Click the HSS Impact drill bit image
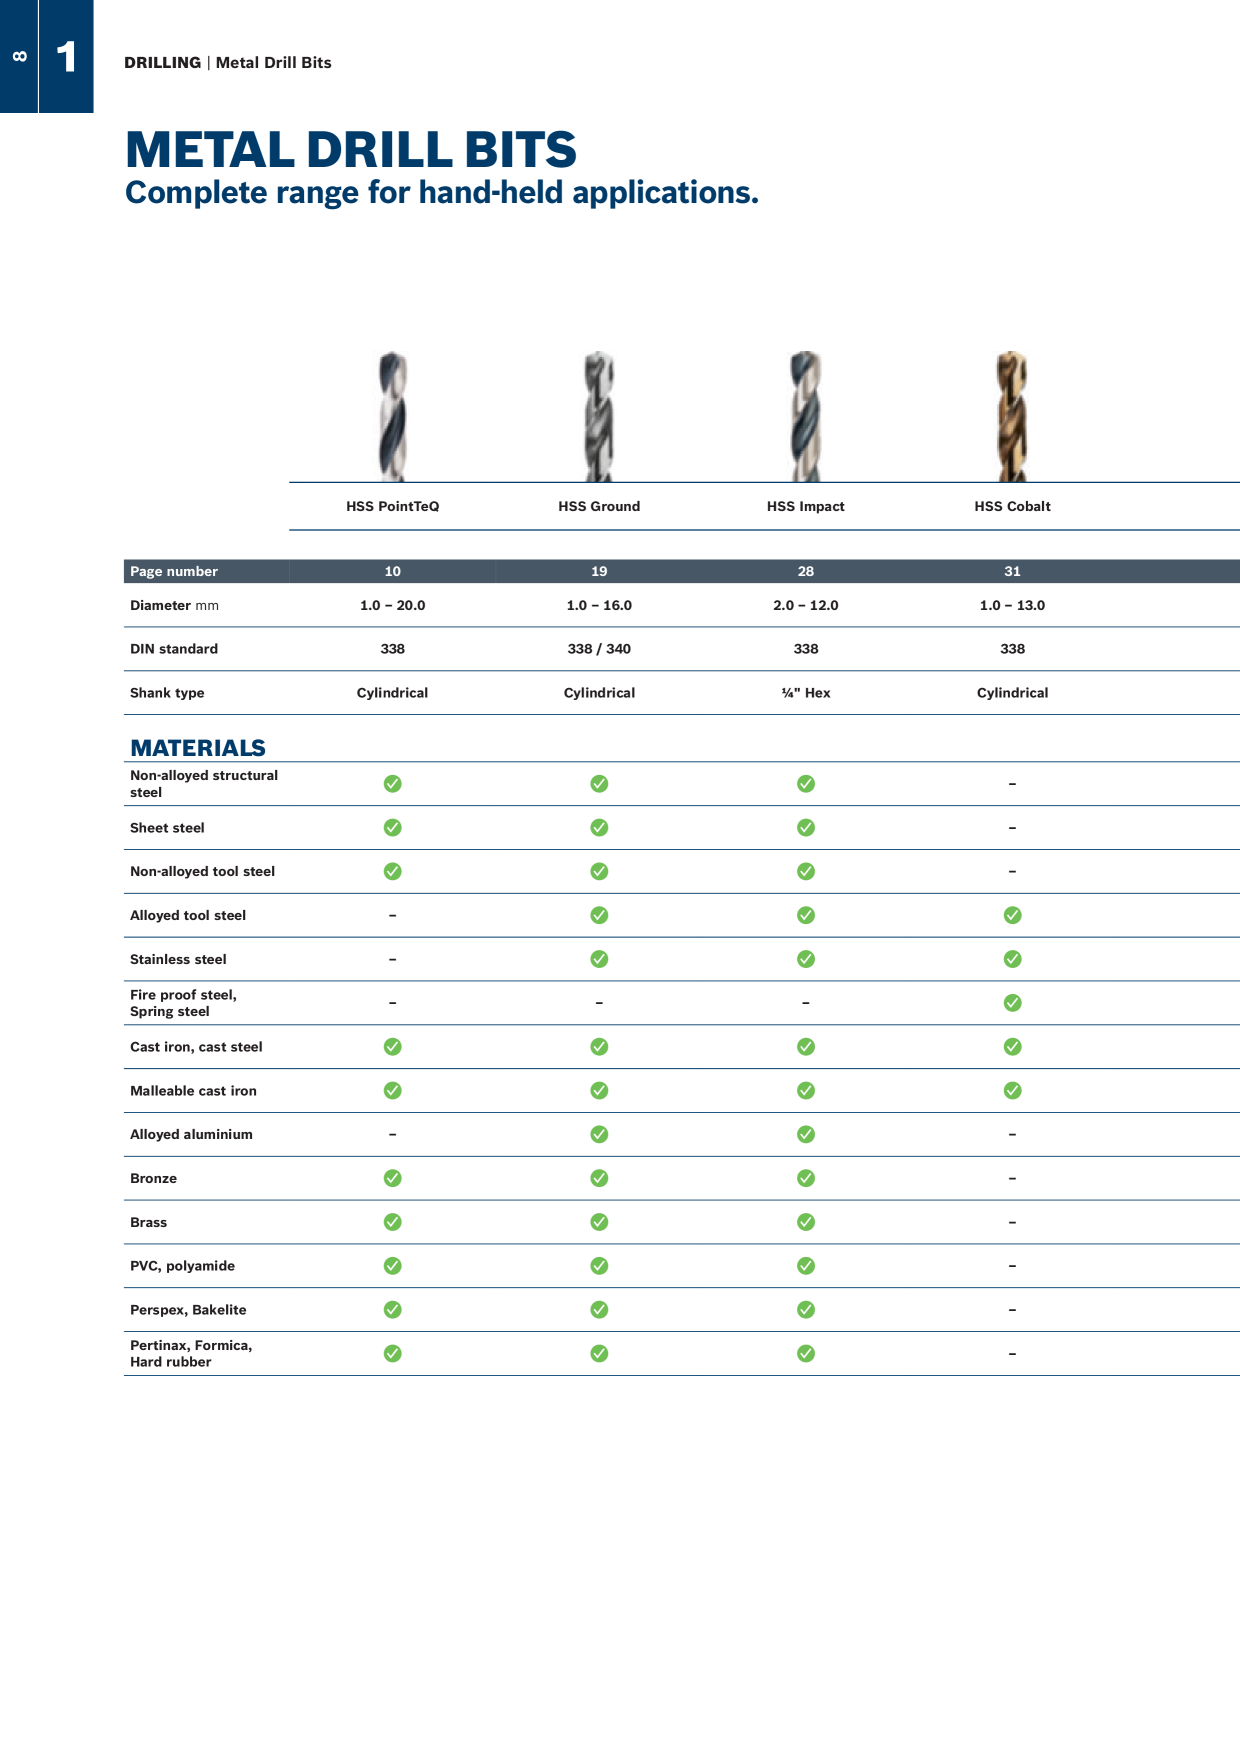This screenshot has height=1754, width=1240. click(x=806, y=416)
